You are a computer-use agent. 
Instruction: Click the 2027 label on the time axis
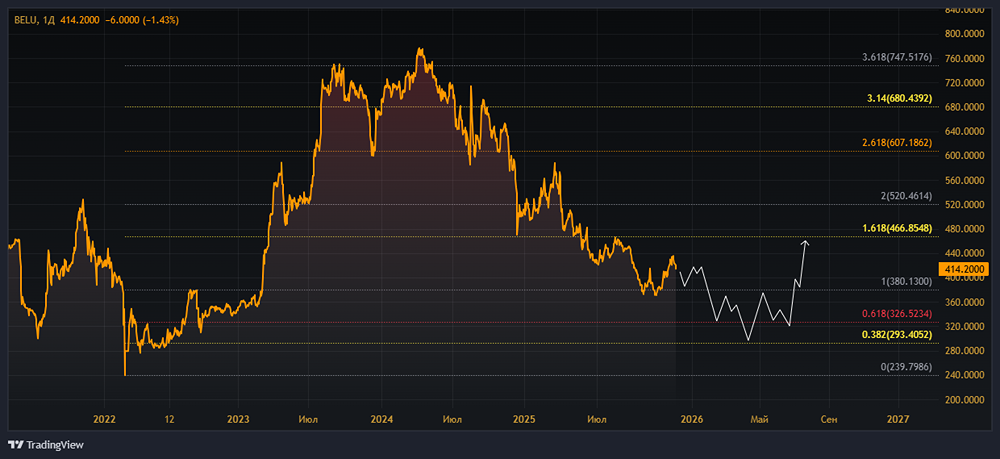tap(898, 419)
